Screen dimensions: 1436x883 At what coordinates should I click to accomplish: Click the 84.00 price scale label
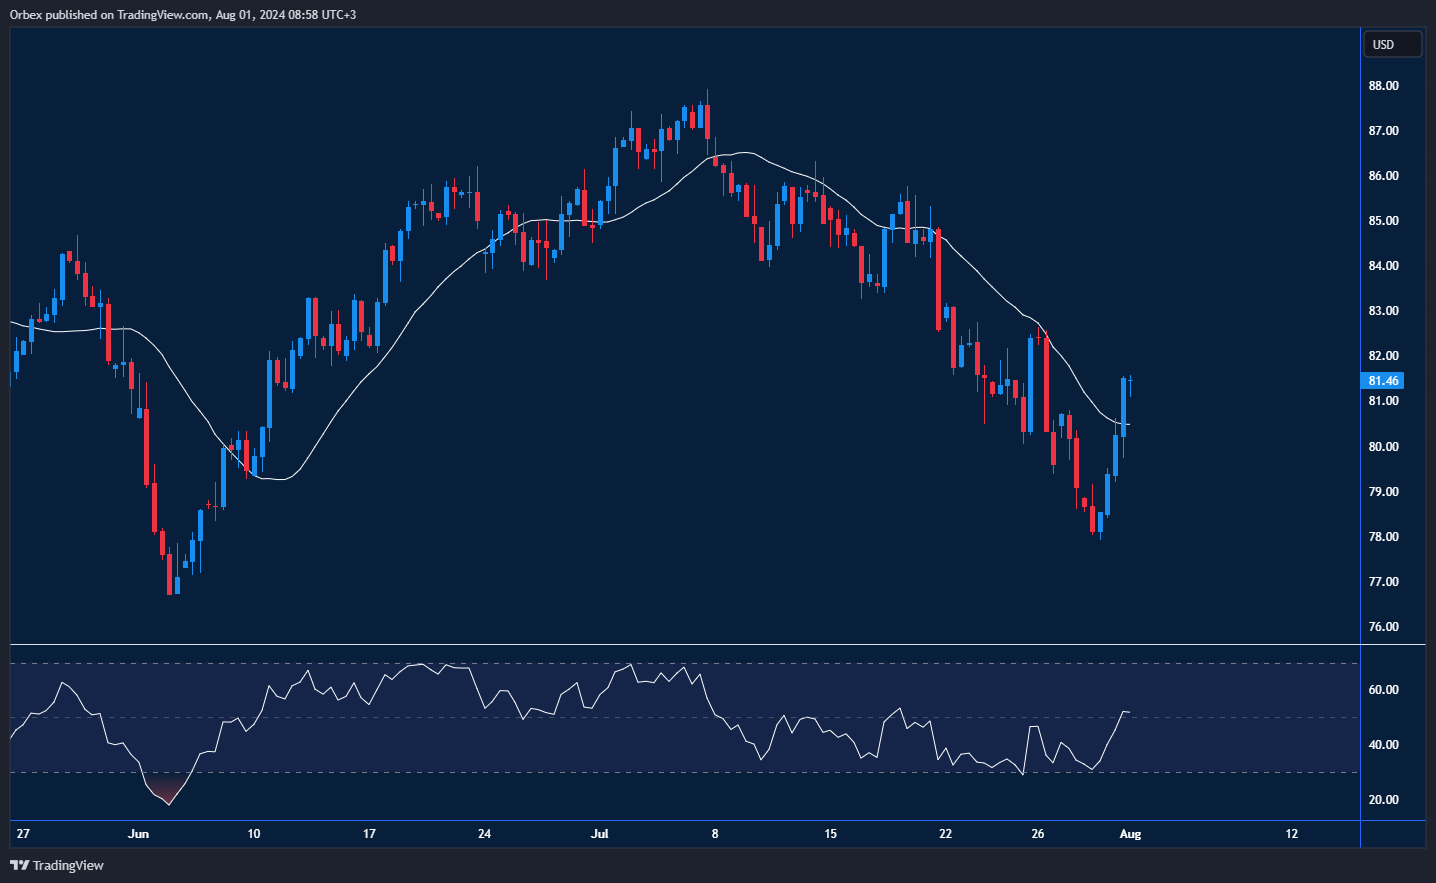pos(1383,266)
